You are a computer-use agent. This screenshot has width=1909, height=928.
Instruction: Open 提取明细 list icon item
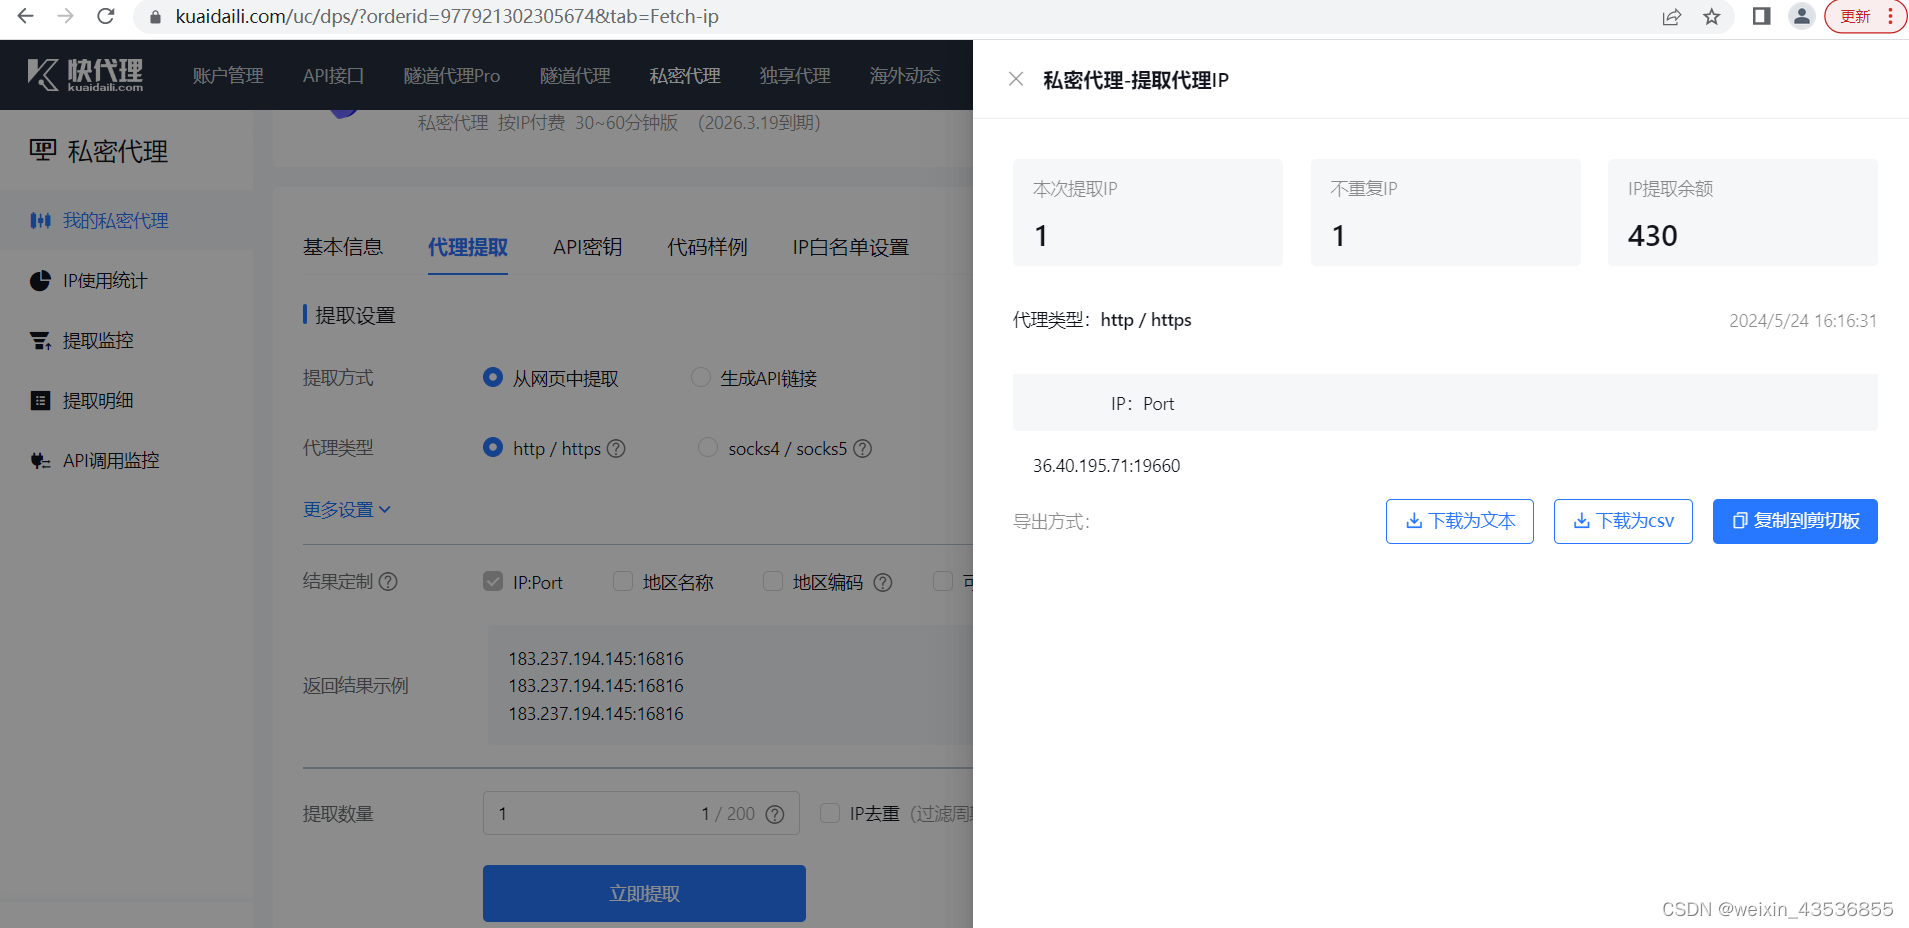127,400
